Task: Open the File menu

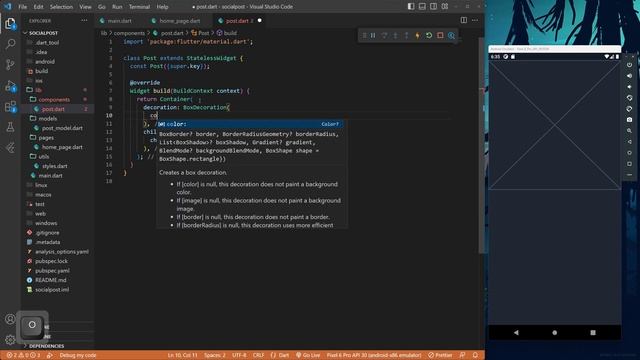Action: click(x=23, y=7)
